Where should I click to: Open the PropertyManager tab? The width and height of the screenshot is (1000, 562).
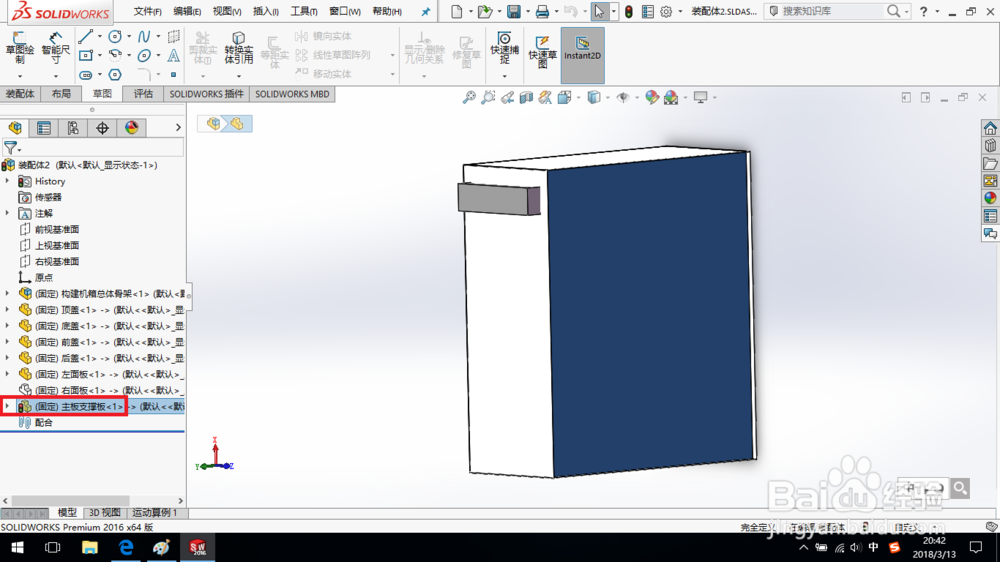44,128
